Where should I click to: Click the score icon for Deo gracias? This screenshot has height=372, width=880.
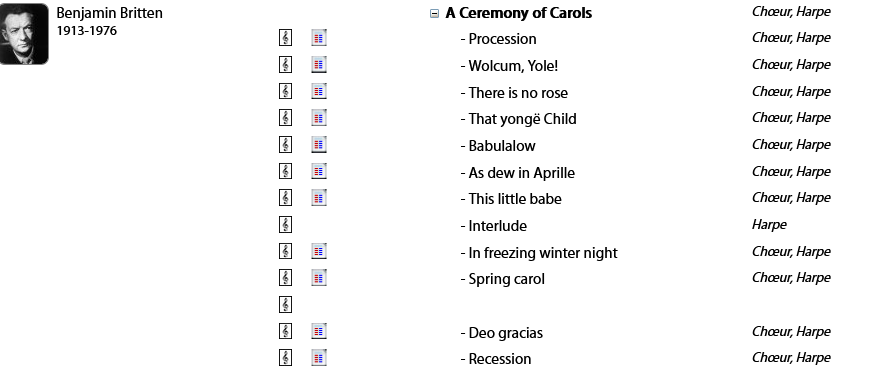(285, 331)
